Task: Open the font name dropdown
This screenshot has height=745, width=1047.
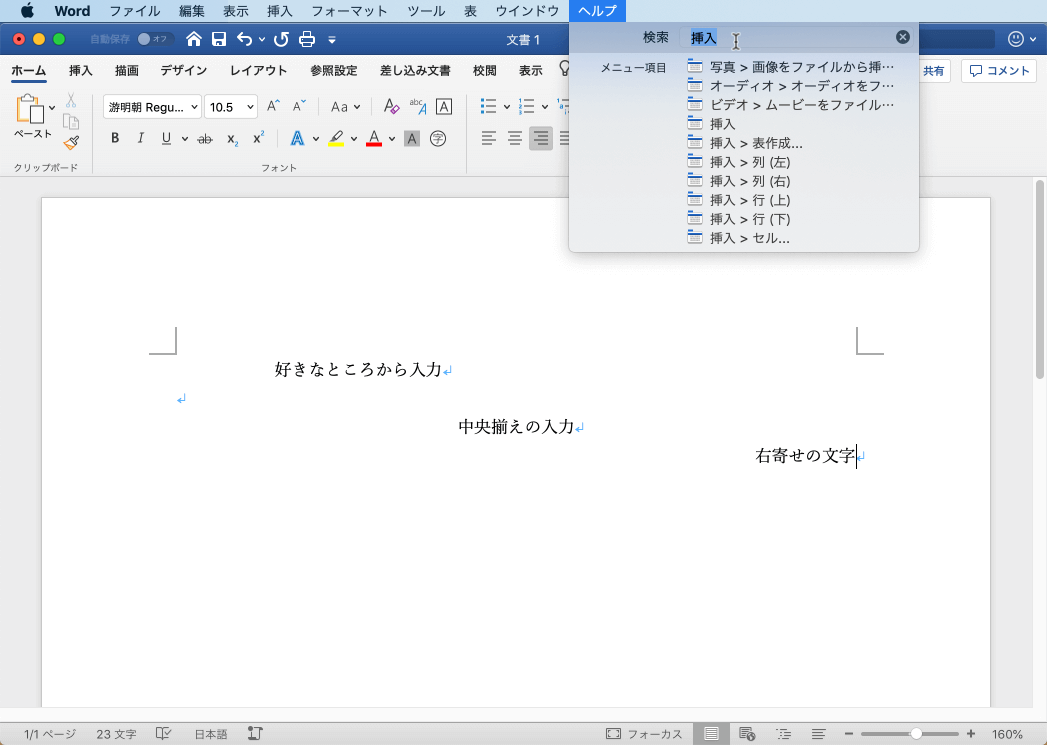Action: pos(194,107)
